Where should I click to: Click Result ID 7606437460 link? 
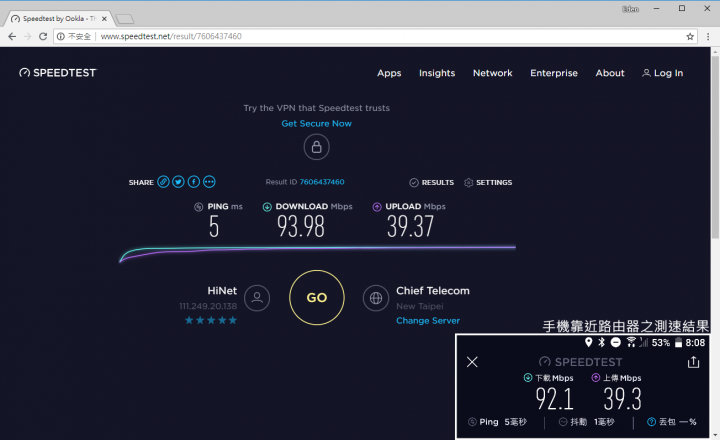coord(321,182)
